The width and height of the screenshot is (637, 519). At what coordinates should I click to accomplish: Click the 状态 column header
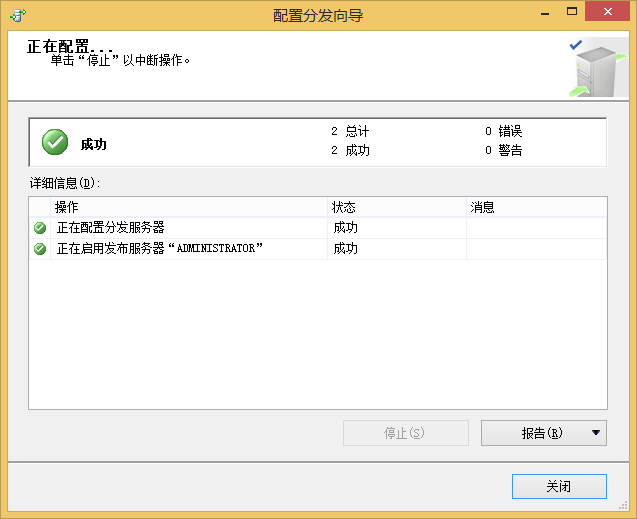[x=396, y=207]
